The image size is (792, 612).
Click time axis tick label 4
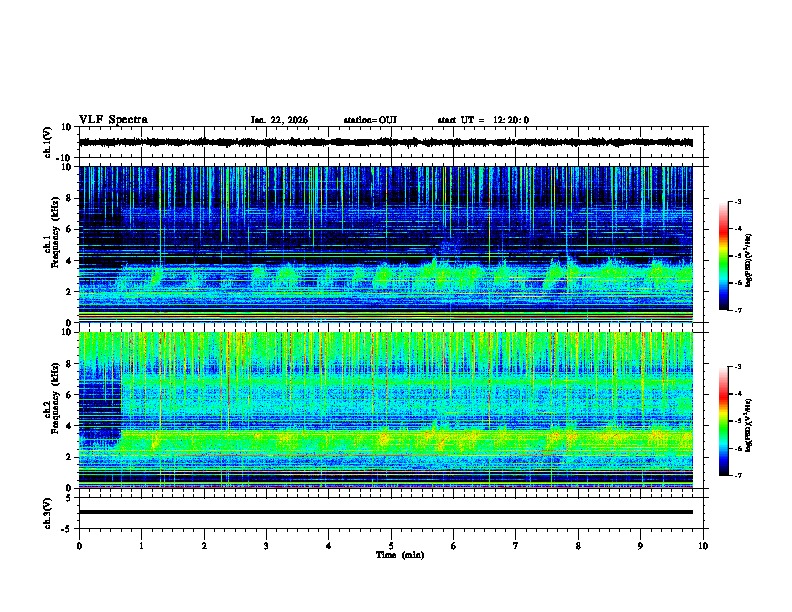[x=329, y=546]
